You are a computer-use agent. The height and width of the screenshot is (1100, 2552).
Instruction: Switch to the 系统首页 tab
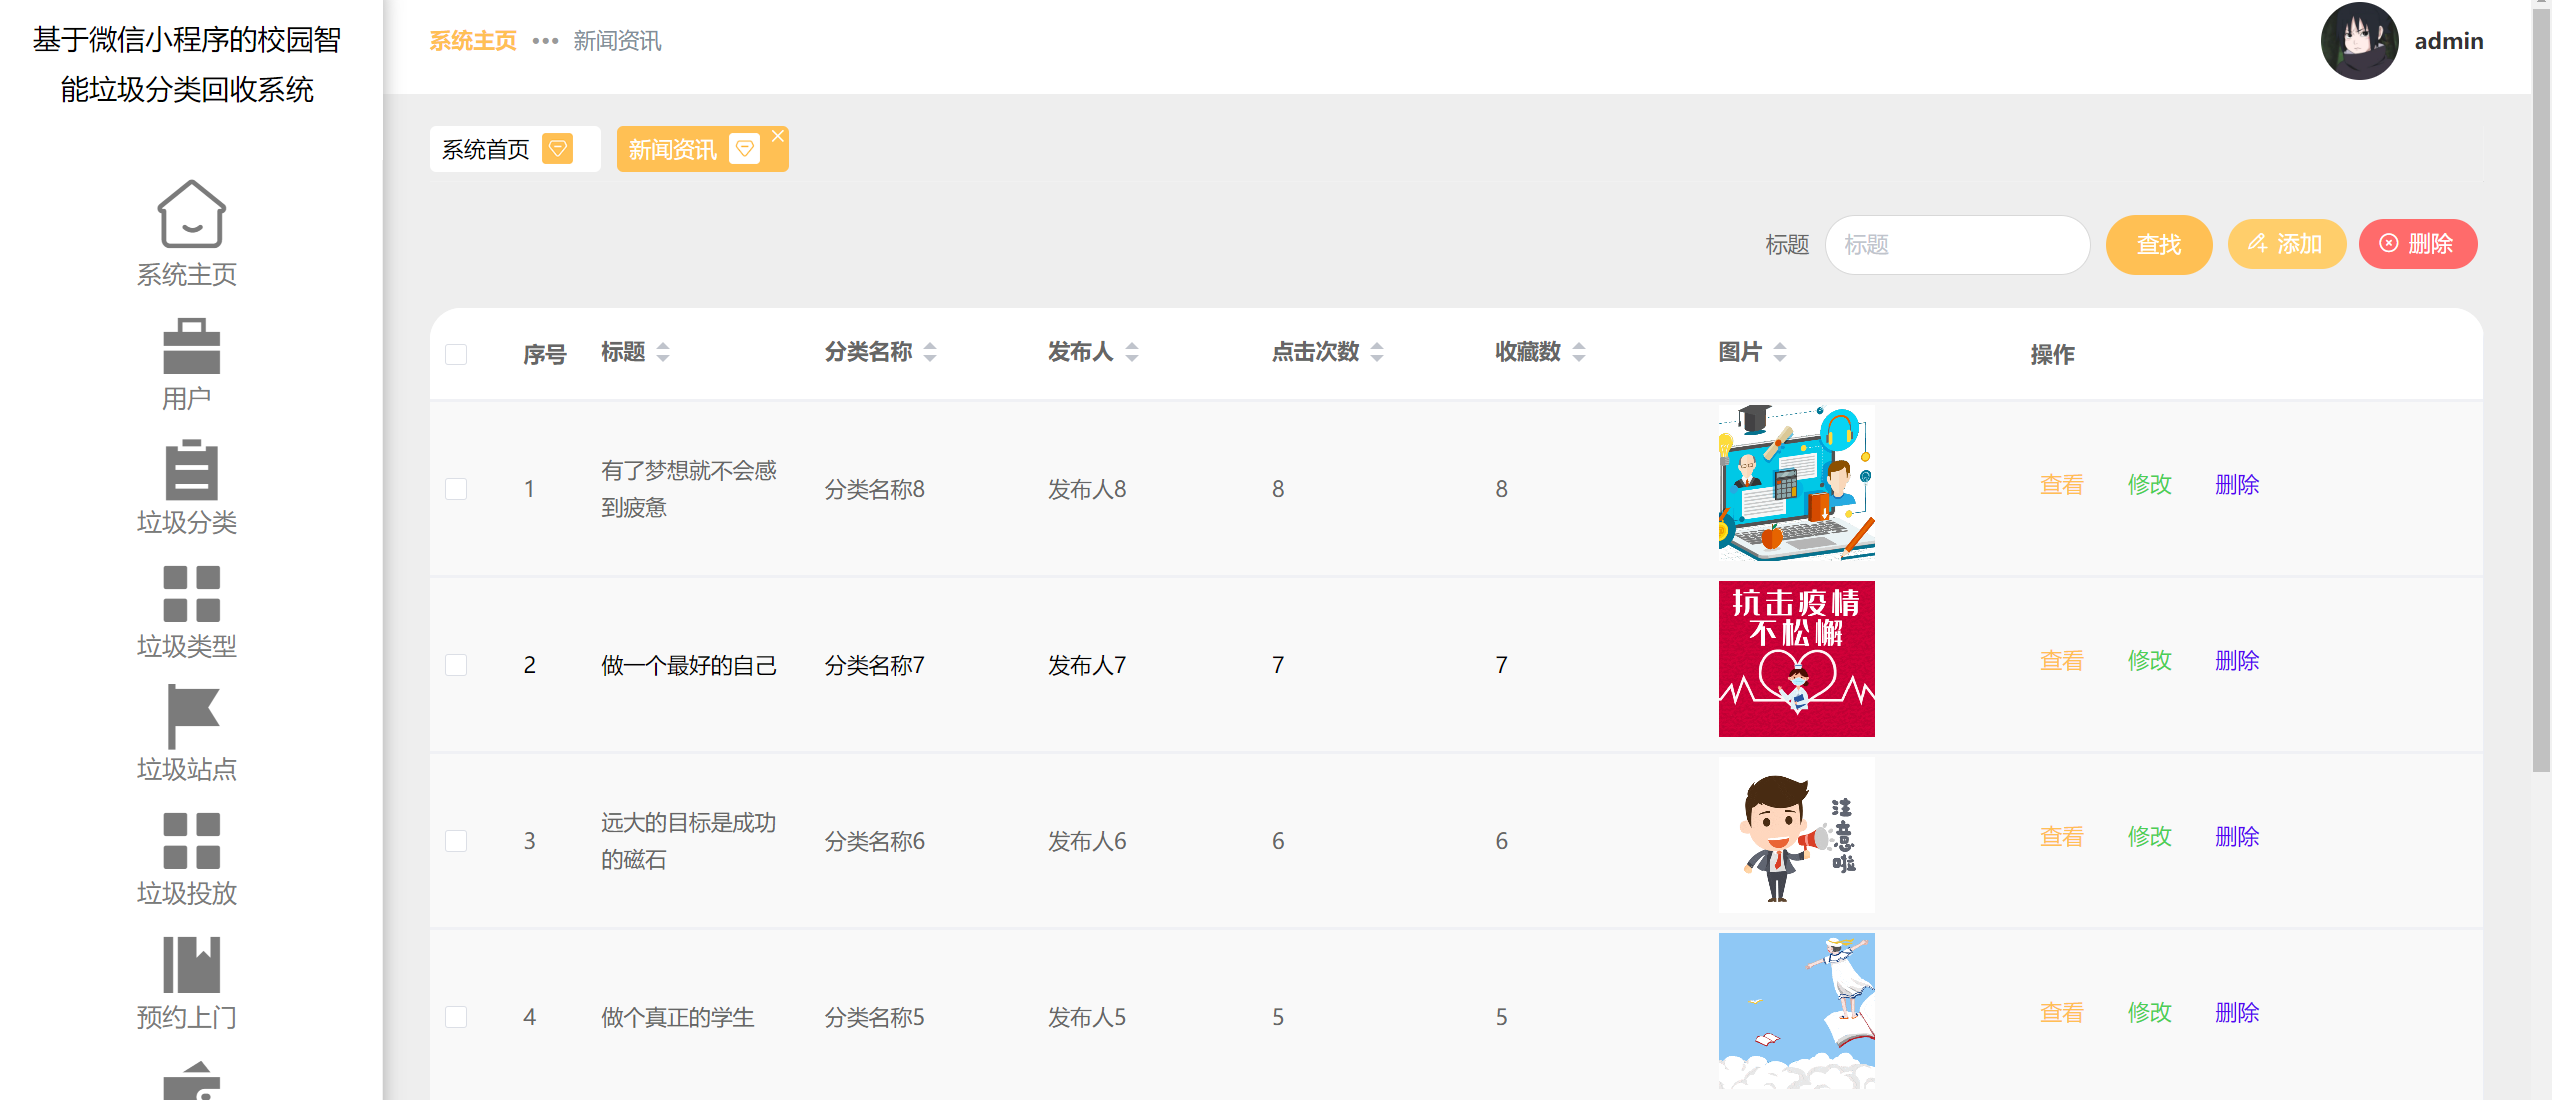tap(487, 150)
